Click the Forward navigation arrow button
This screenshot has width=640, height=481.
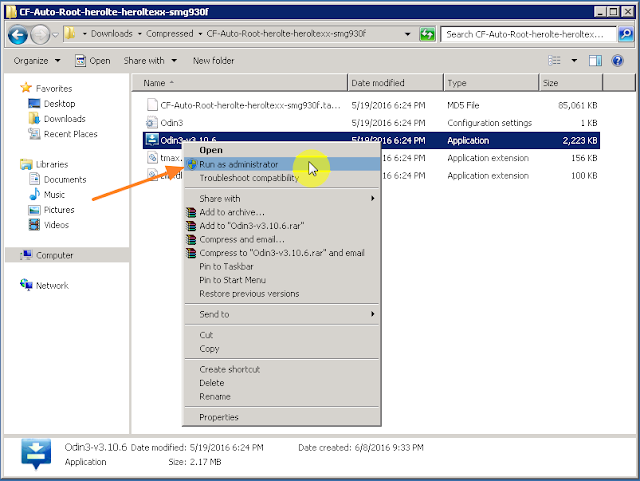[40, 34]
